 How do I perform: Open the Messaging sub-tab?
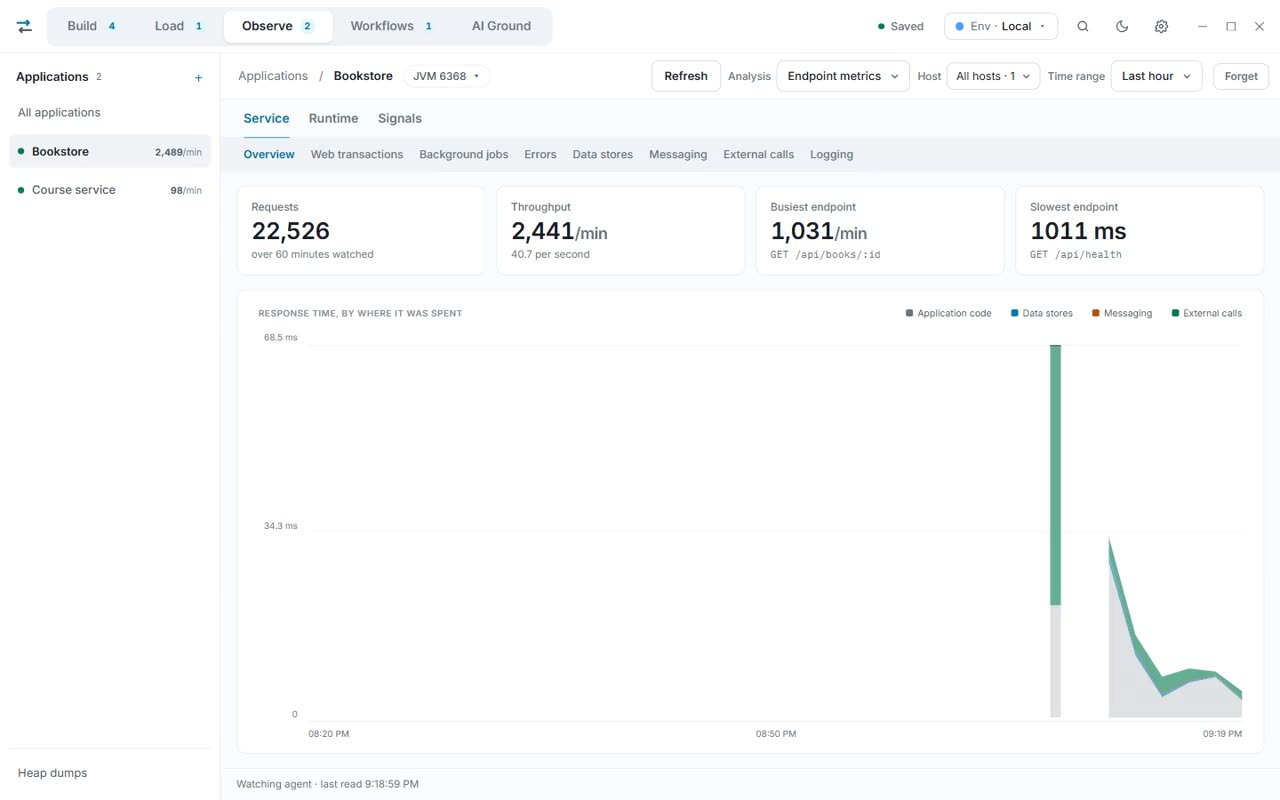[678, 154]
